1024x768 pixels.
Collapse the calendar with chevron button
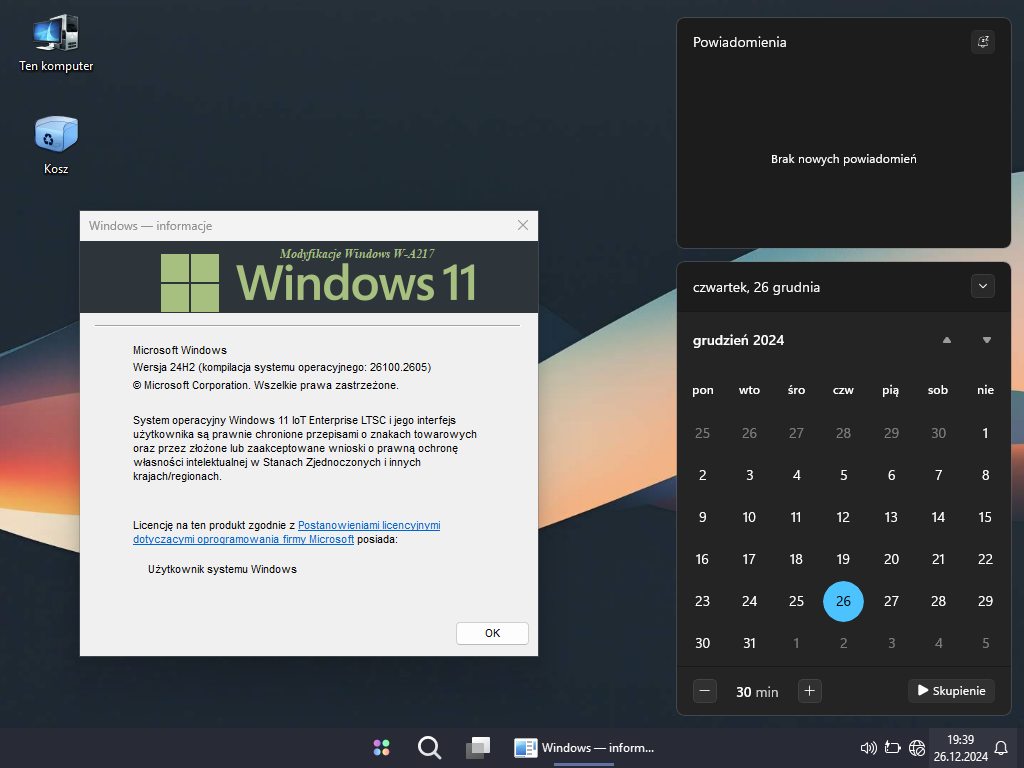pyautogui.click(x=982, y=287)
